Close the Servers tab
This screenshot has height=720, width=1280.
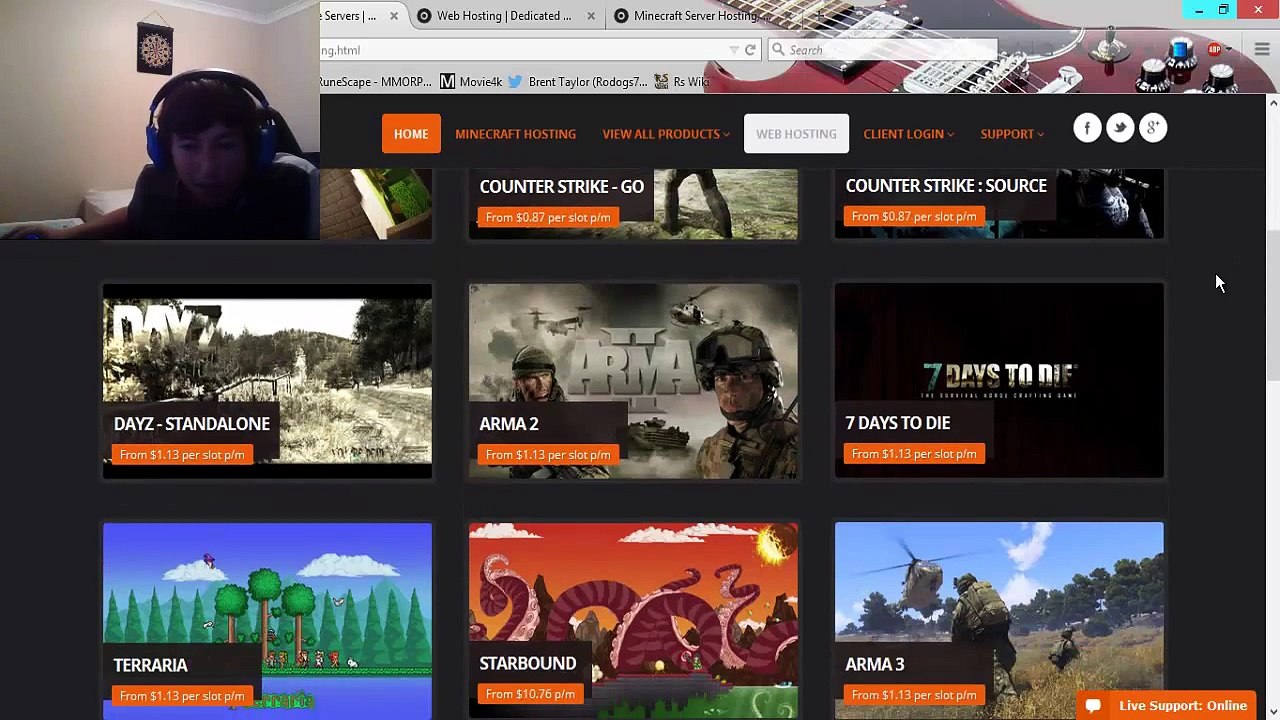point(394,16)
